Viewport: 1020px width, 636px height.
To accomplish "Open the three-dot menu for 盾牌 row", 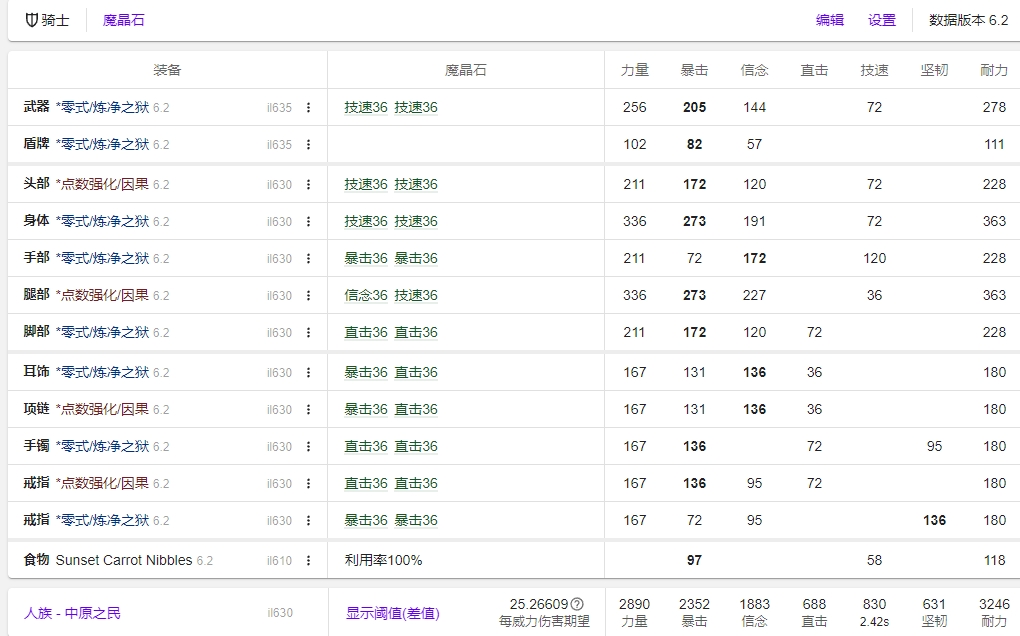I will (308, 145).
